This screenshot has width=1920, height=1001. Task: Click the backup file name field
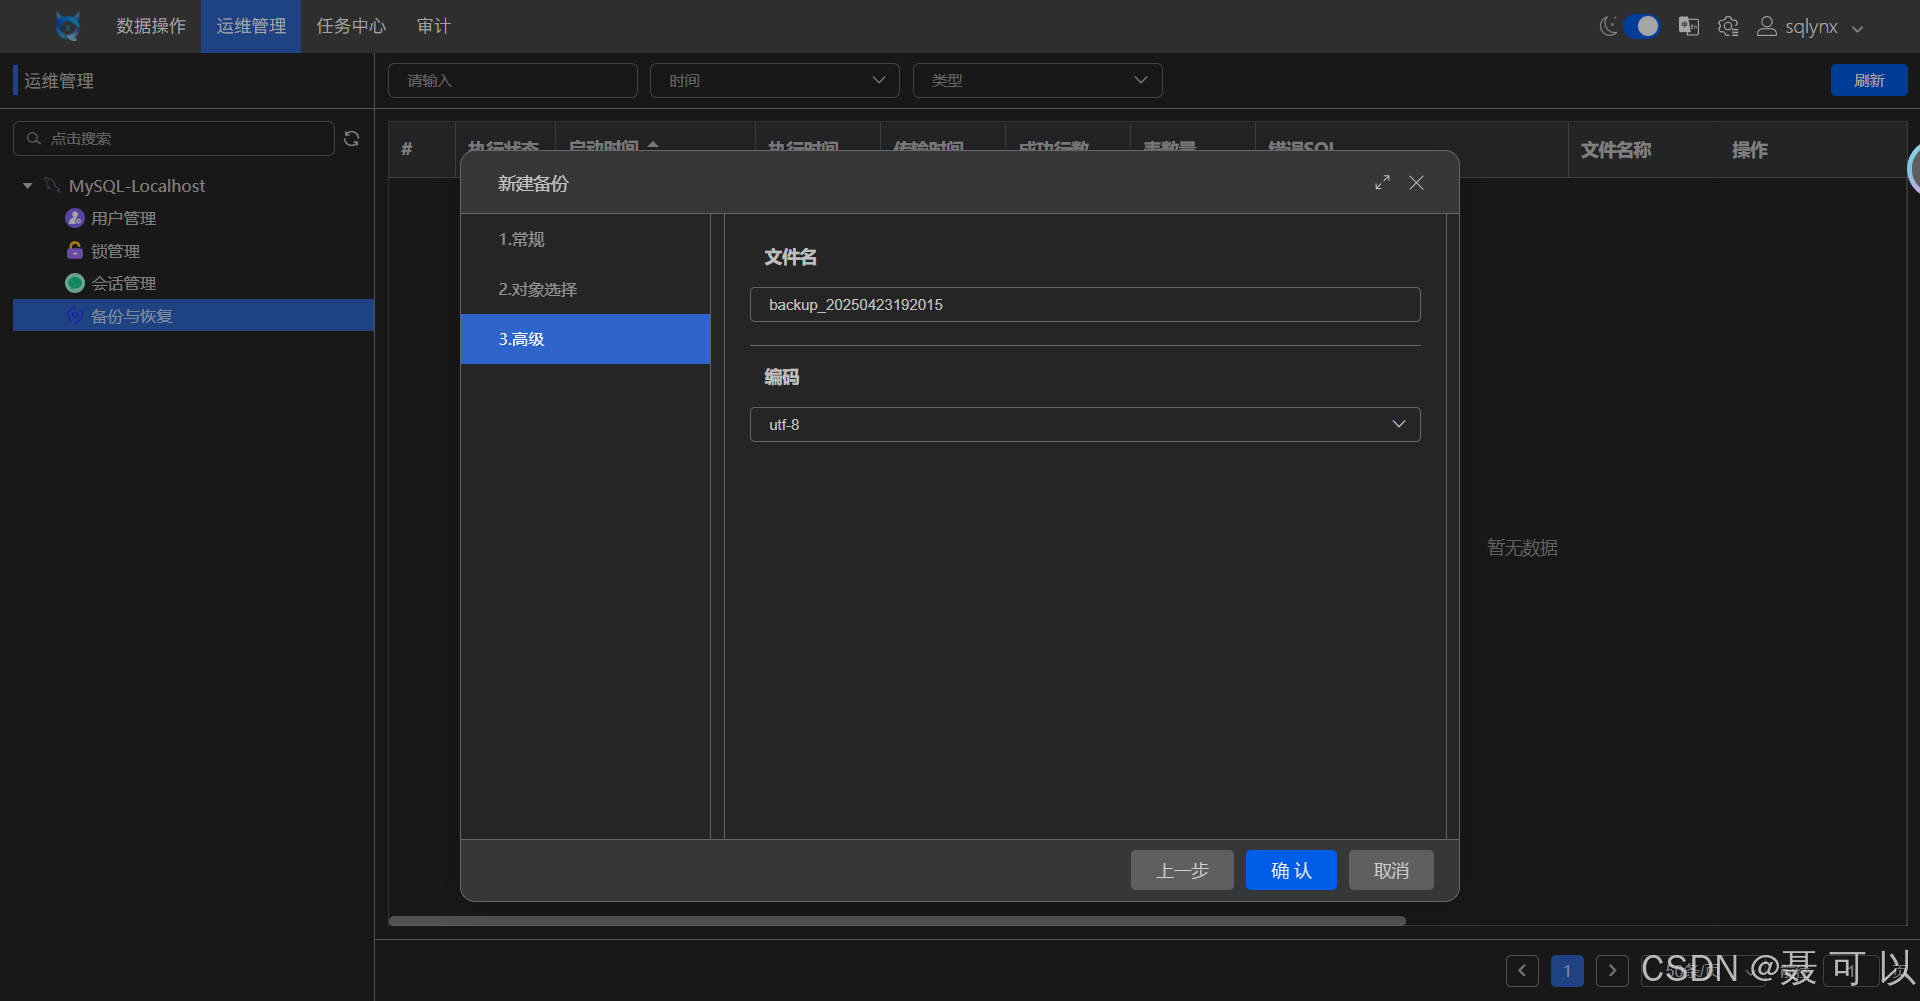(1085, 305)
